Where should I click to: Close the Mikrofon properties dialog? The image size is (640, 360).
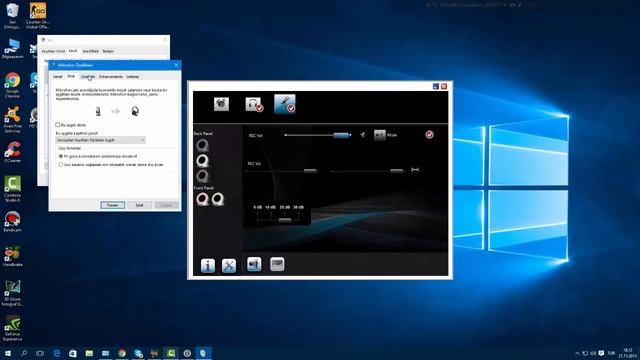click(x=176, y=65)
